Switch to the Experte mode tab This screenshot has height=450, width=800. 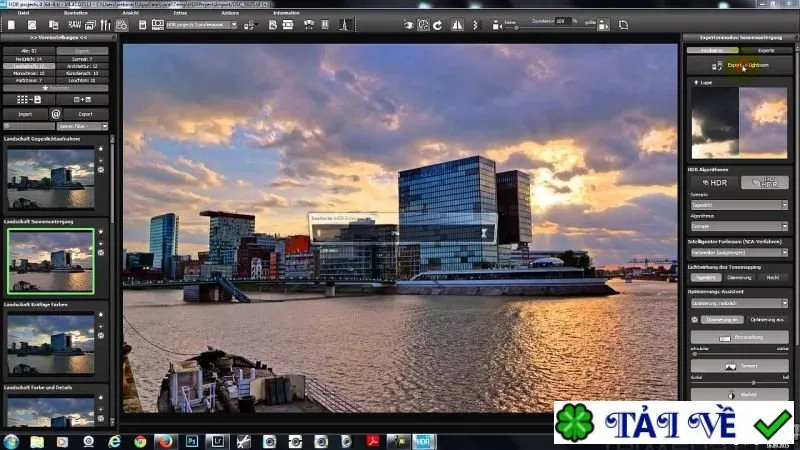[766, 50]
